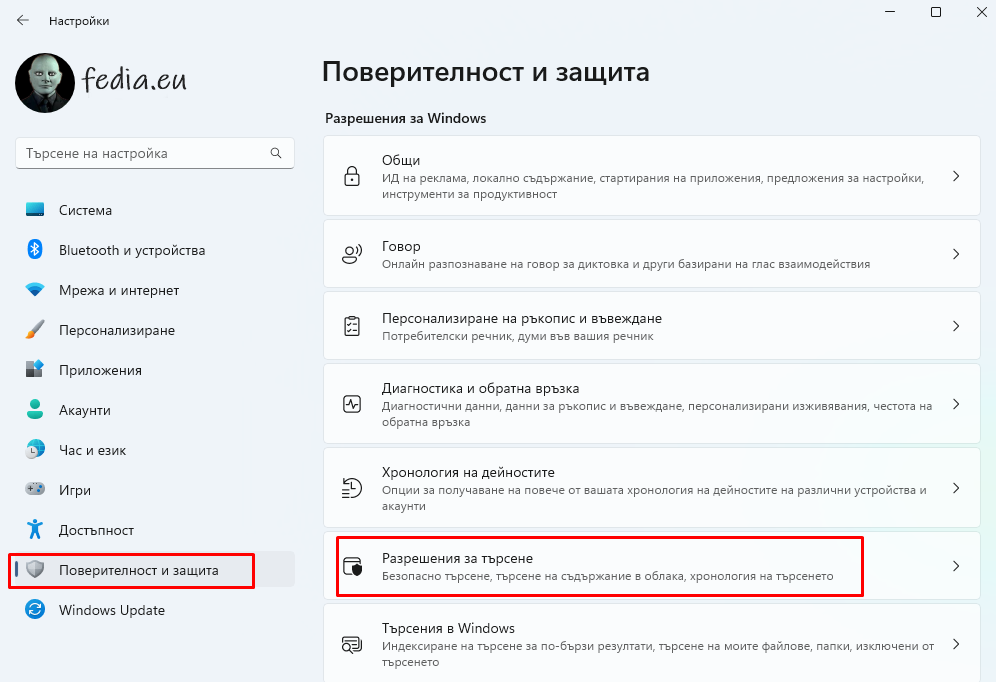Select Час и език
996x682 pixels.
(x=154, y=450)
